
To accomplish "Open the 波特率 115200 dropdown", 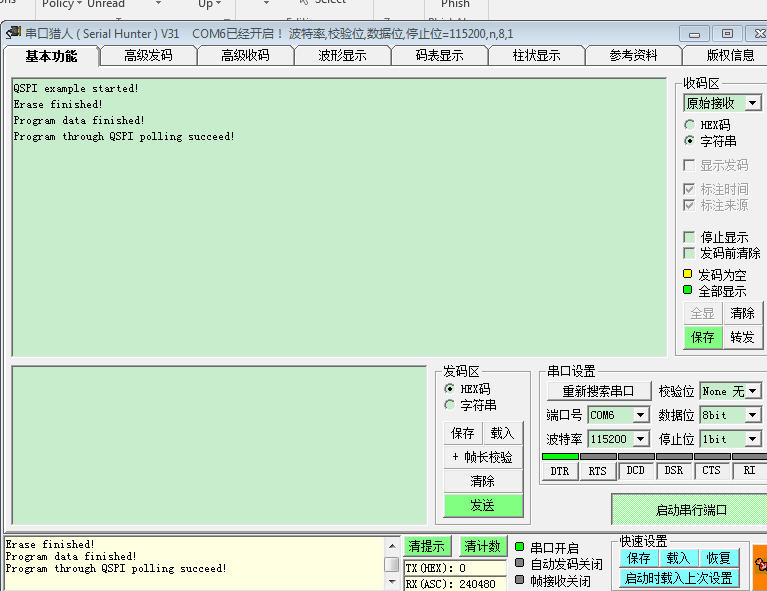I will click(x=640, y=439).
